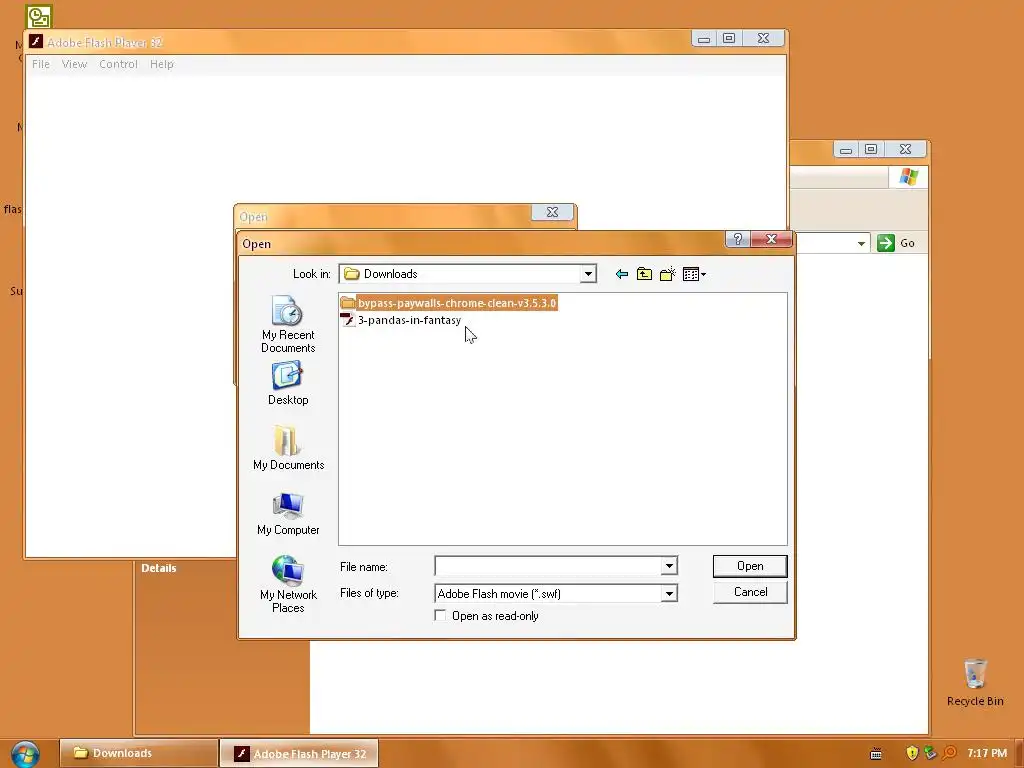This screenshot has width=1024, height=768.
Task: Open the View menu in Flash Player
Action: click(74, 64)
